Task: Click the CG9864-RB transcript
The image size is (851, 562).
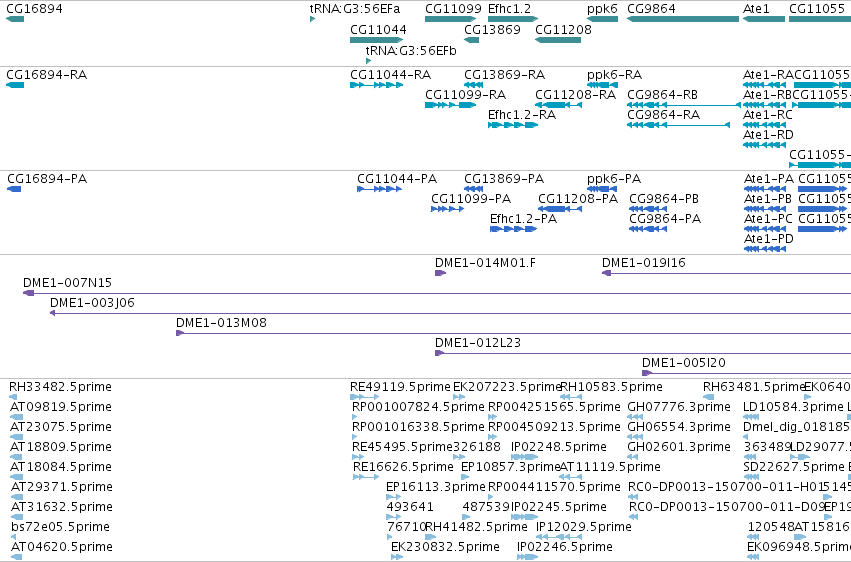Action: pyautogui.click(x=684, y=105)
